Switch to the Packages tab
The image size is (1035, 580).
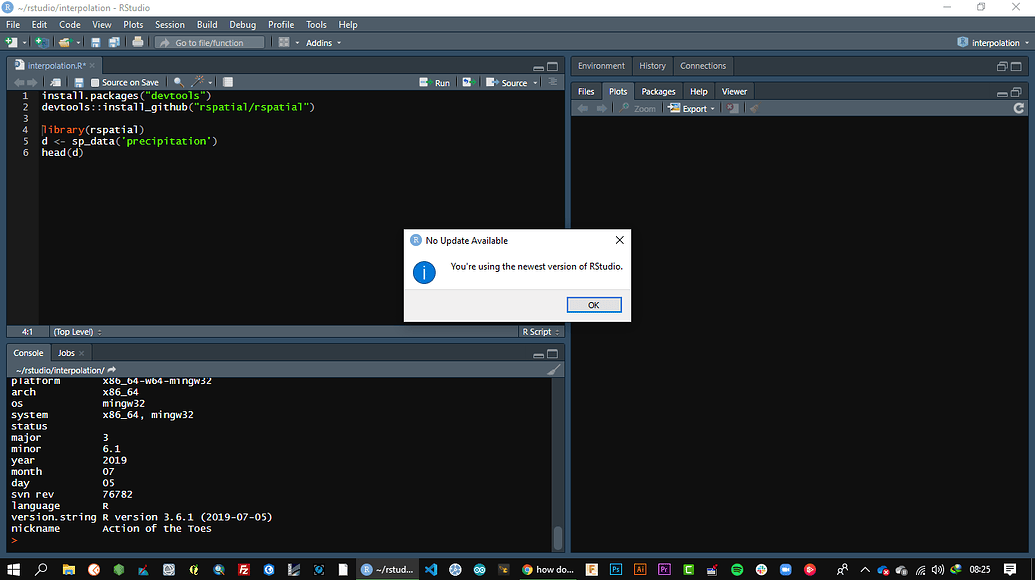[658, 92]
